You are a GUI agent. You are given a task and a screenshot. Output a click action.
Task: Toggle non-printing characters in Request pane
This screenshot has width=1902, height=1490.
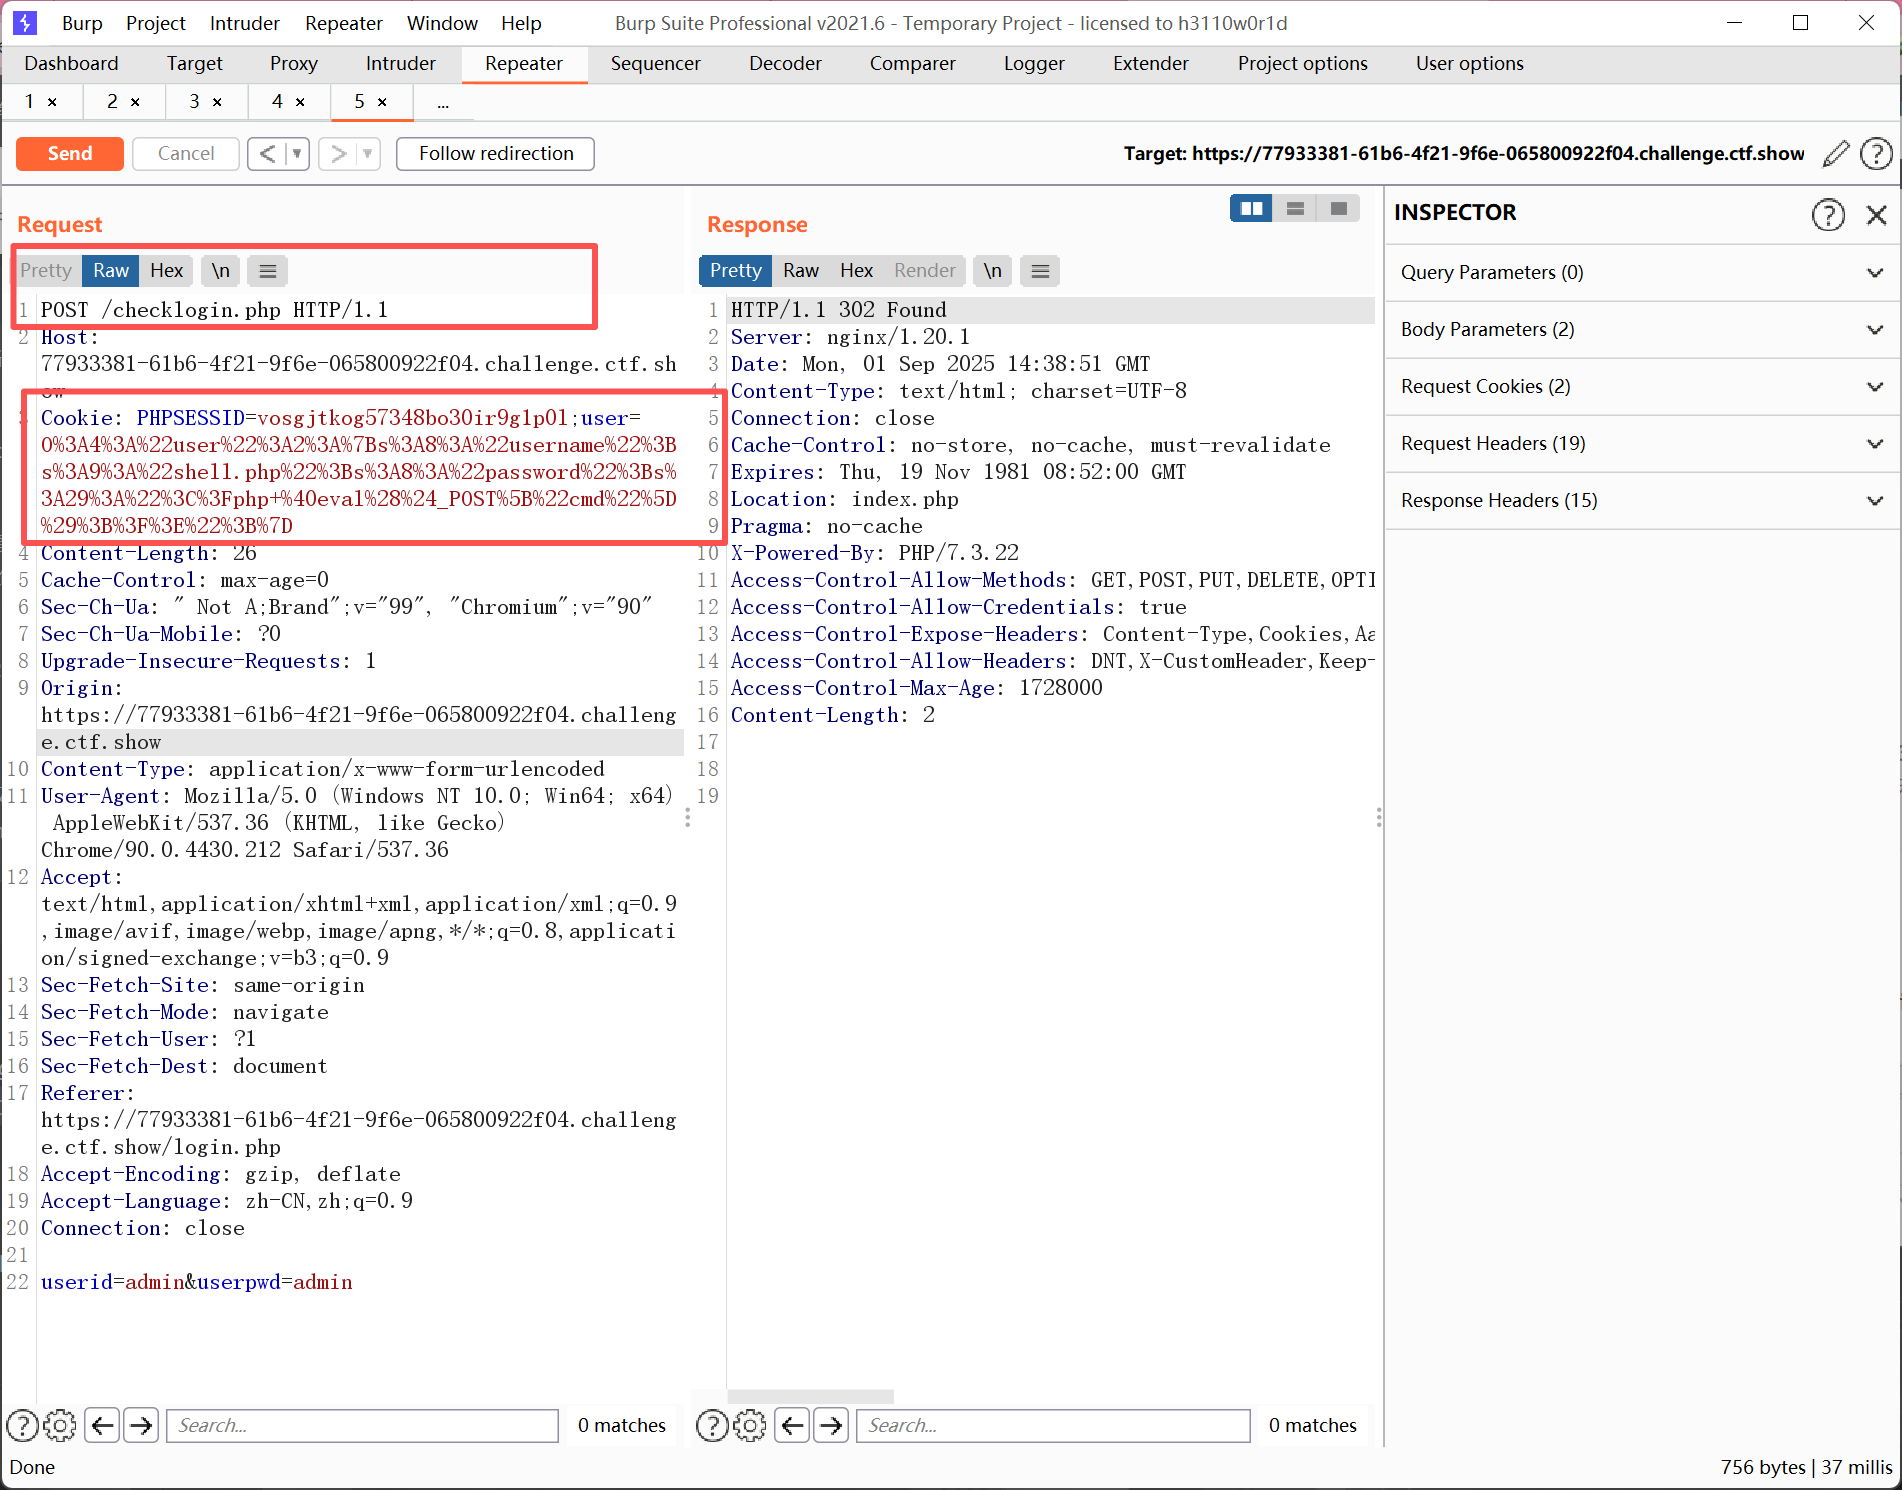tap(220, 270)
